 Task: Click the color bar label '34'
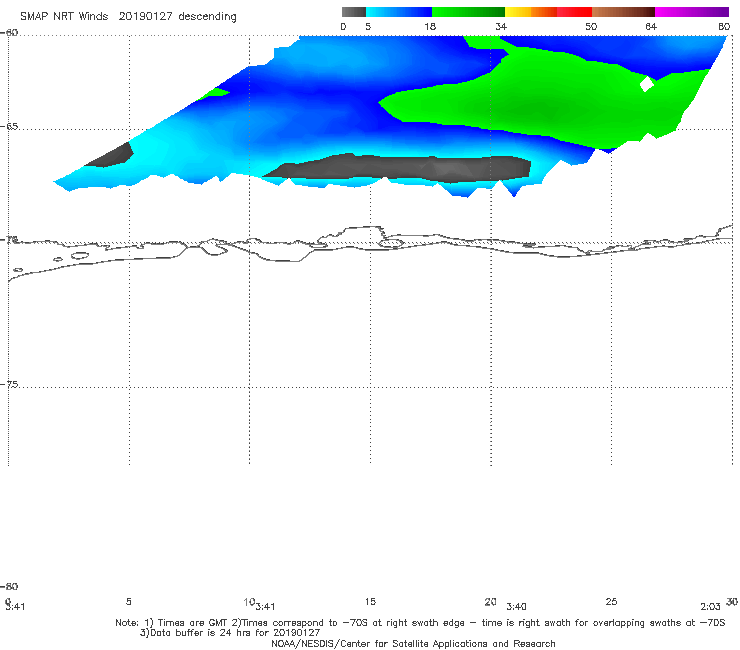501,27
